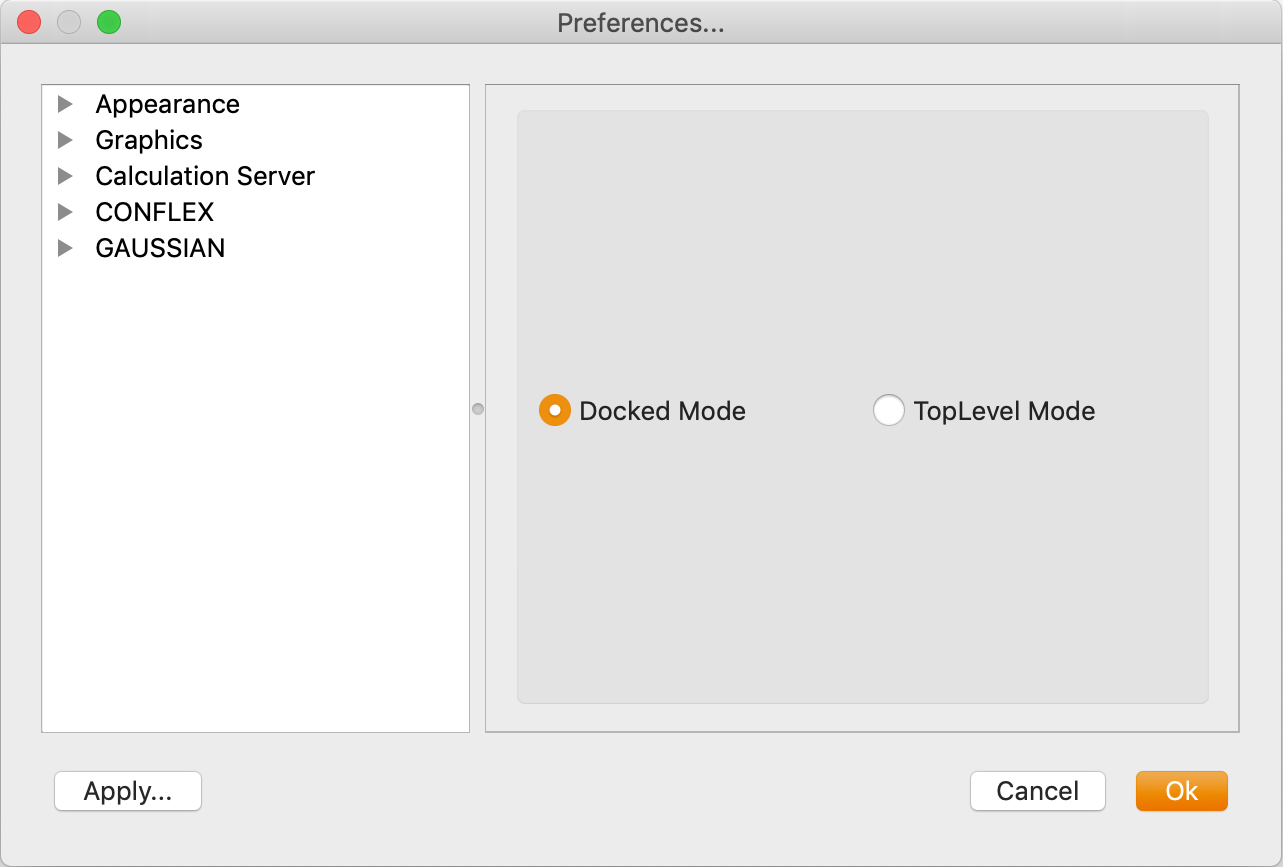Screen dimensions: 1283x867
Task: Click the splitter handle between panels
Action: pyautogui.click(x=478, y=409)
